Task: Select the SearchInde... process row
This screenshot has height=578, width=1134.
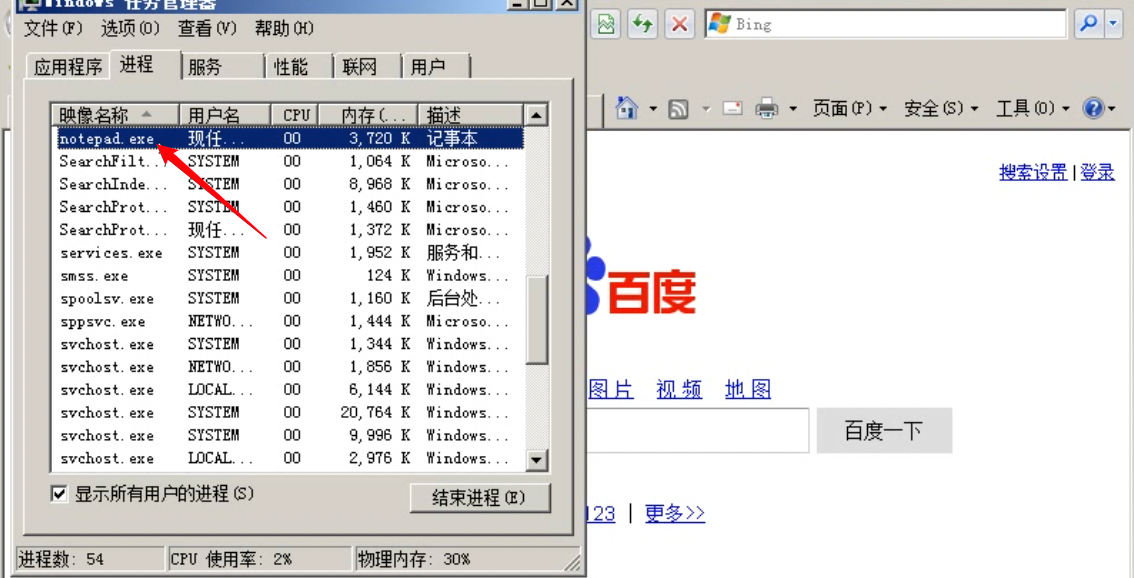Action: 290,184
